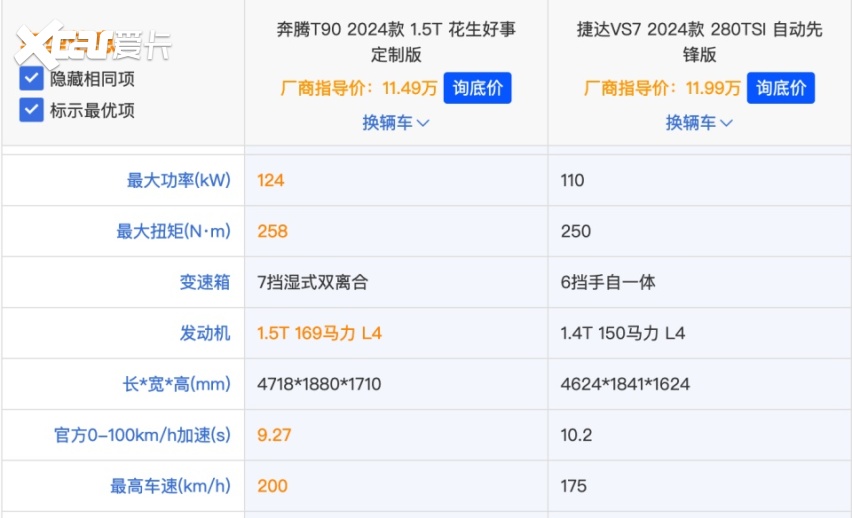
Task: Select the 175 top speed value
Action: coord(574,485)
